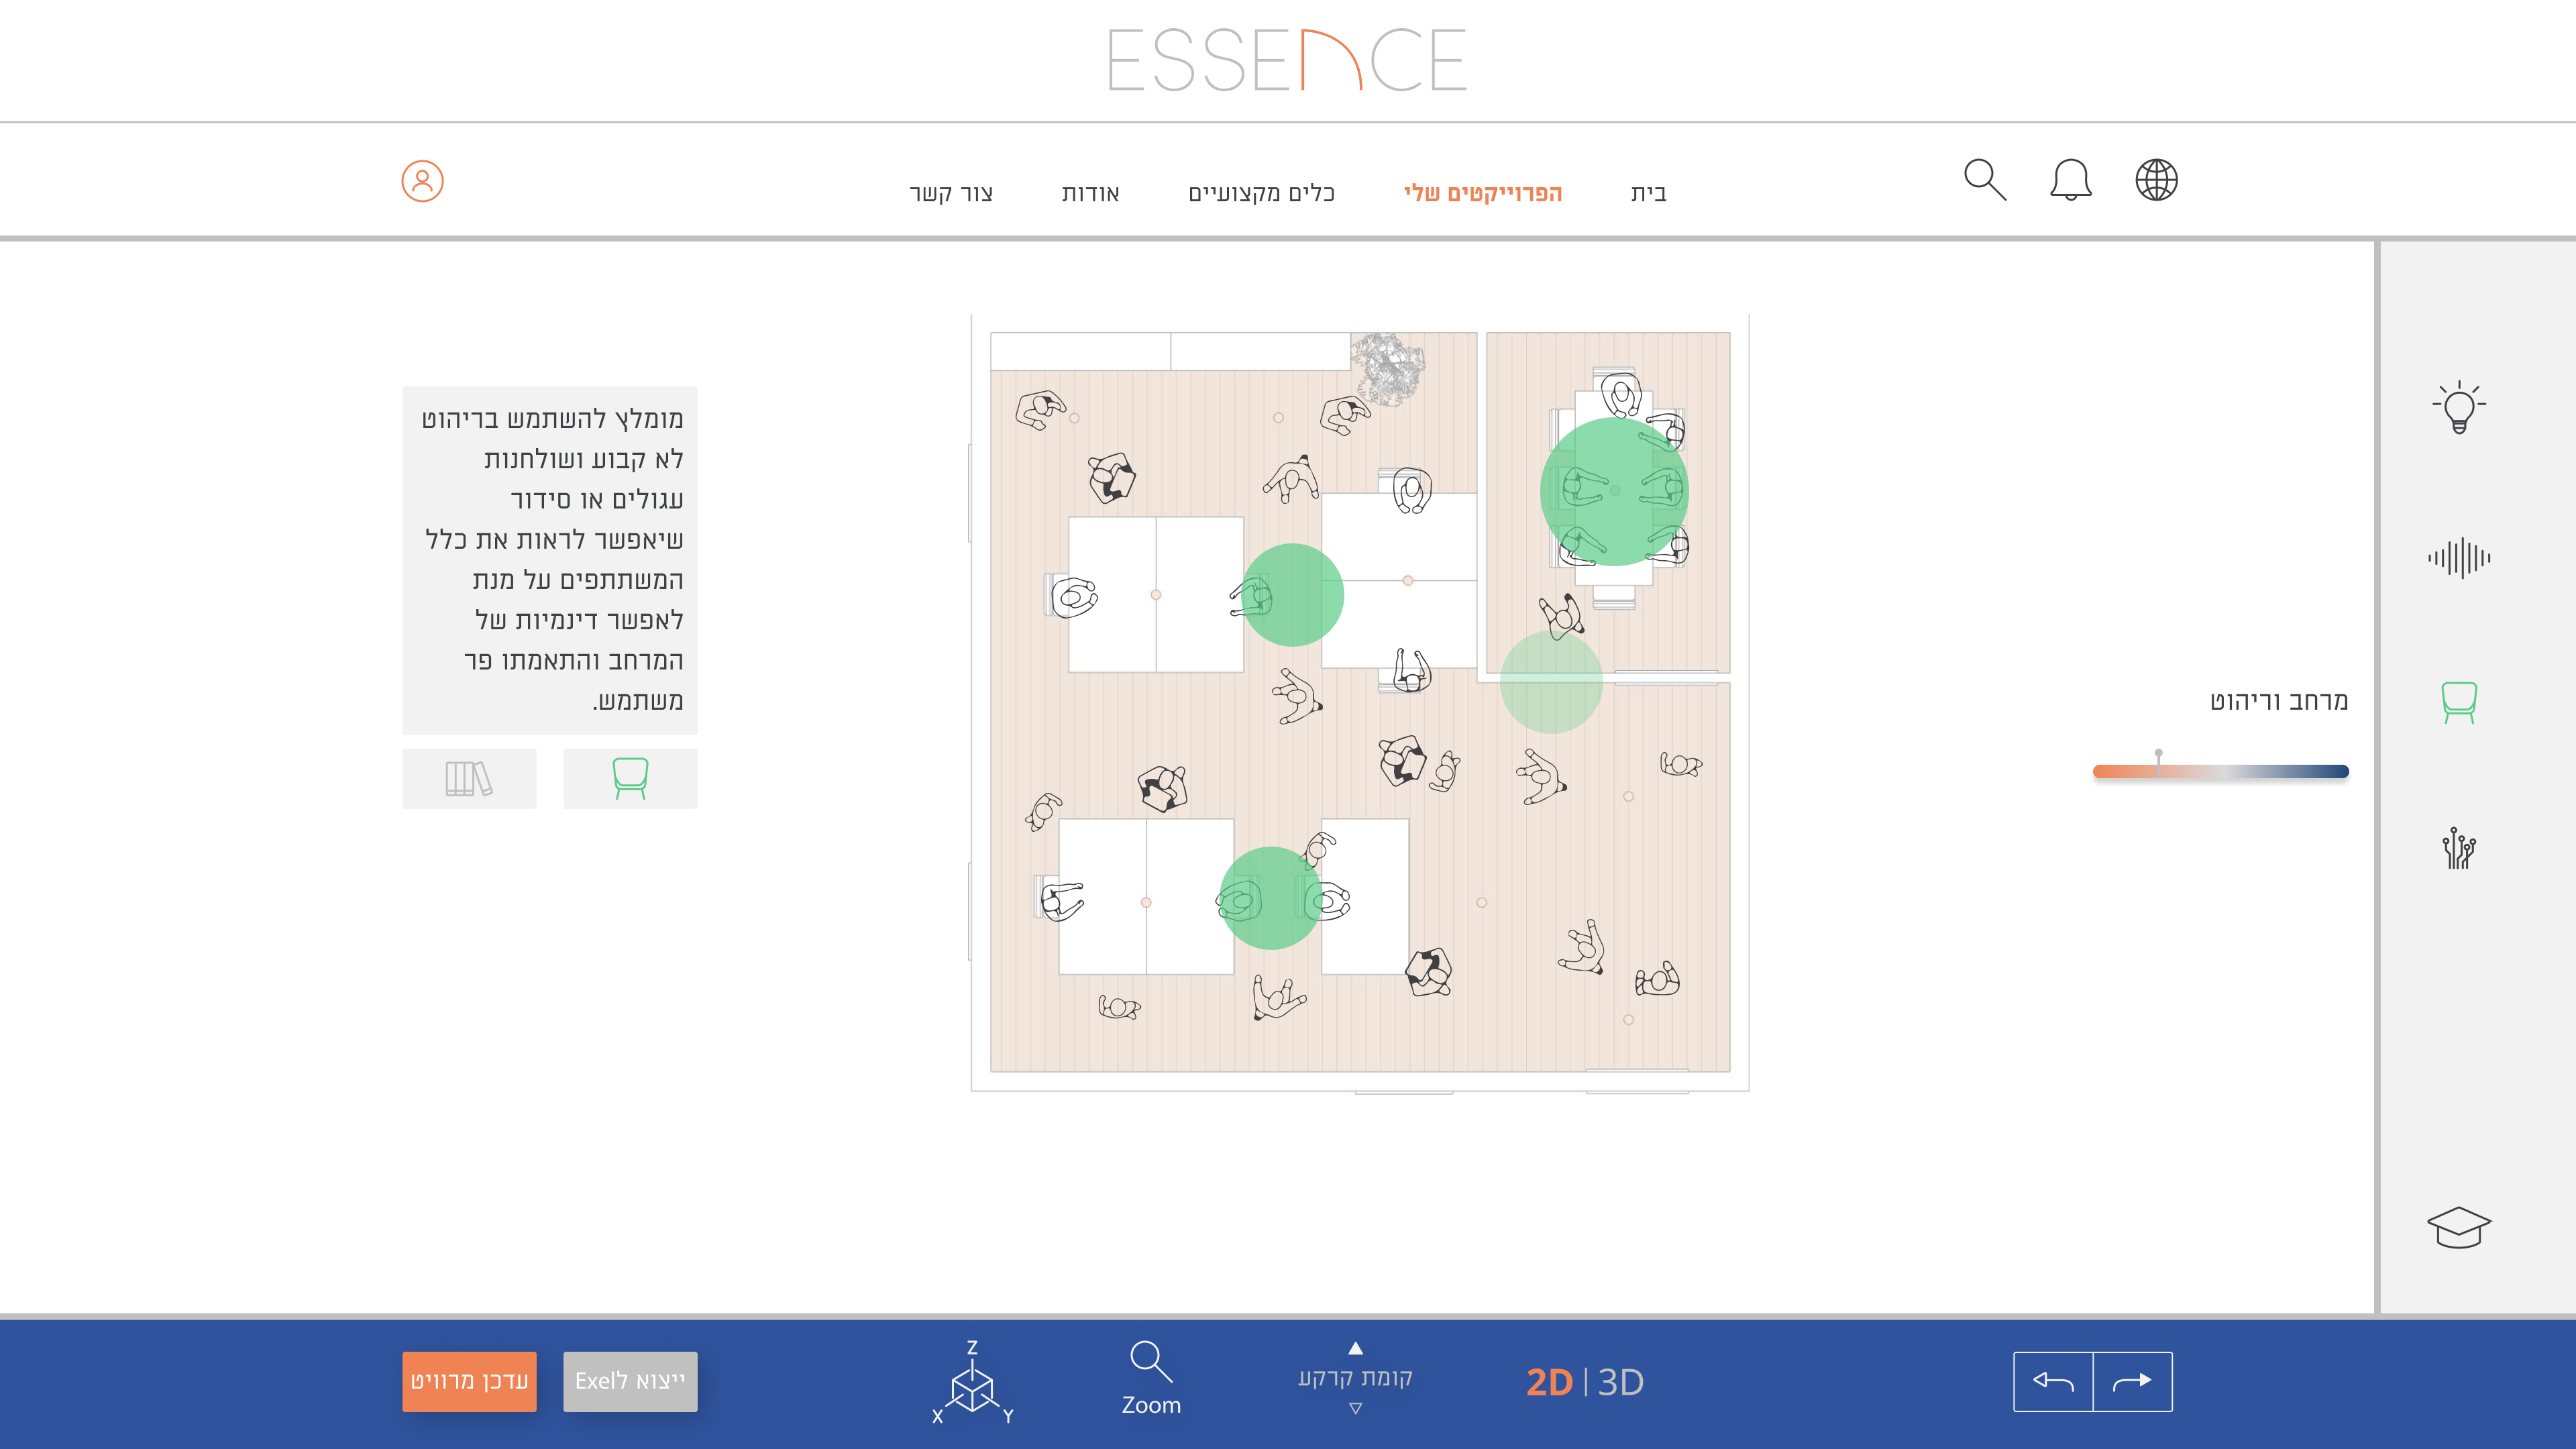Viewport: 2576px width, 1449px height.
Task: Open the technology circuit icon
Action: tap(2458, 848)
